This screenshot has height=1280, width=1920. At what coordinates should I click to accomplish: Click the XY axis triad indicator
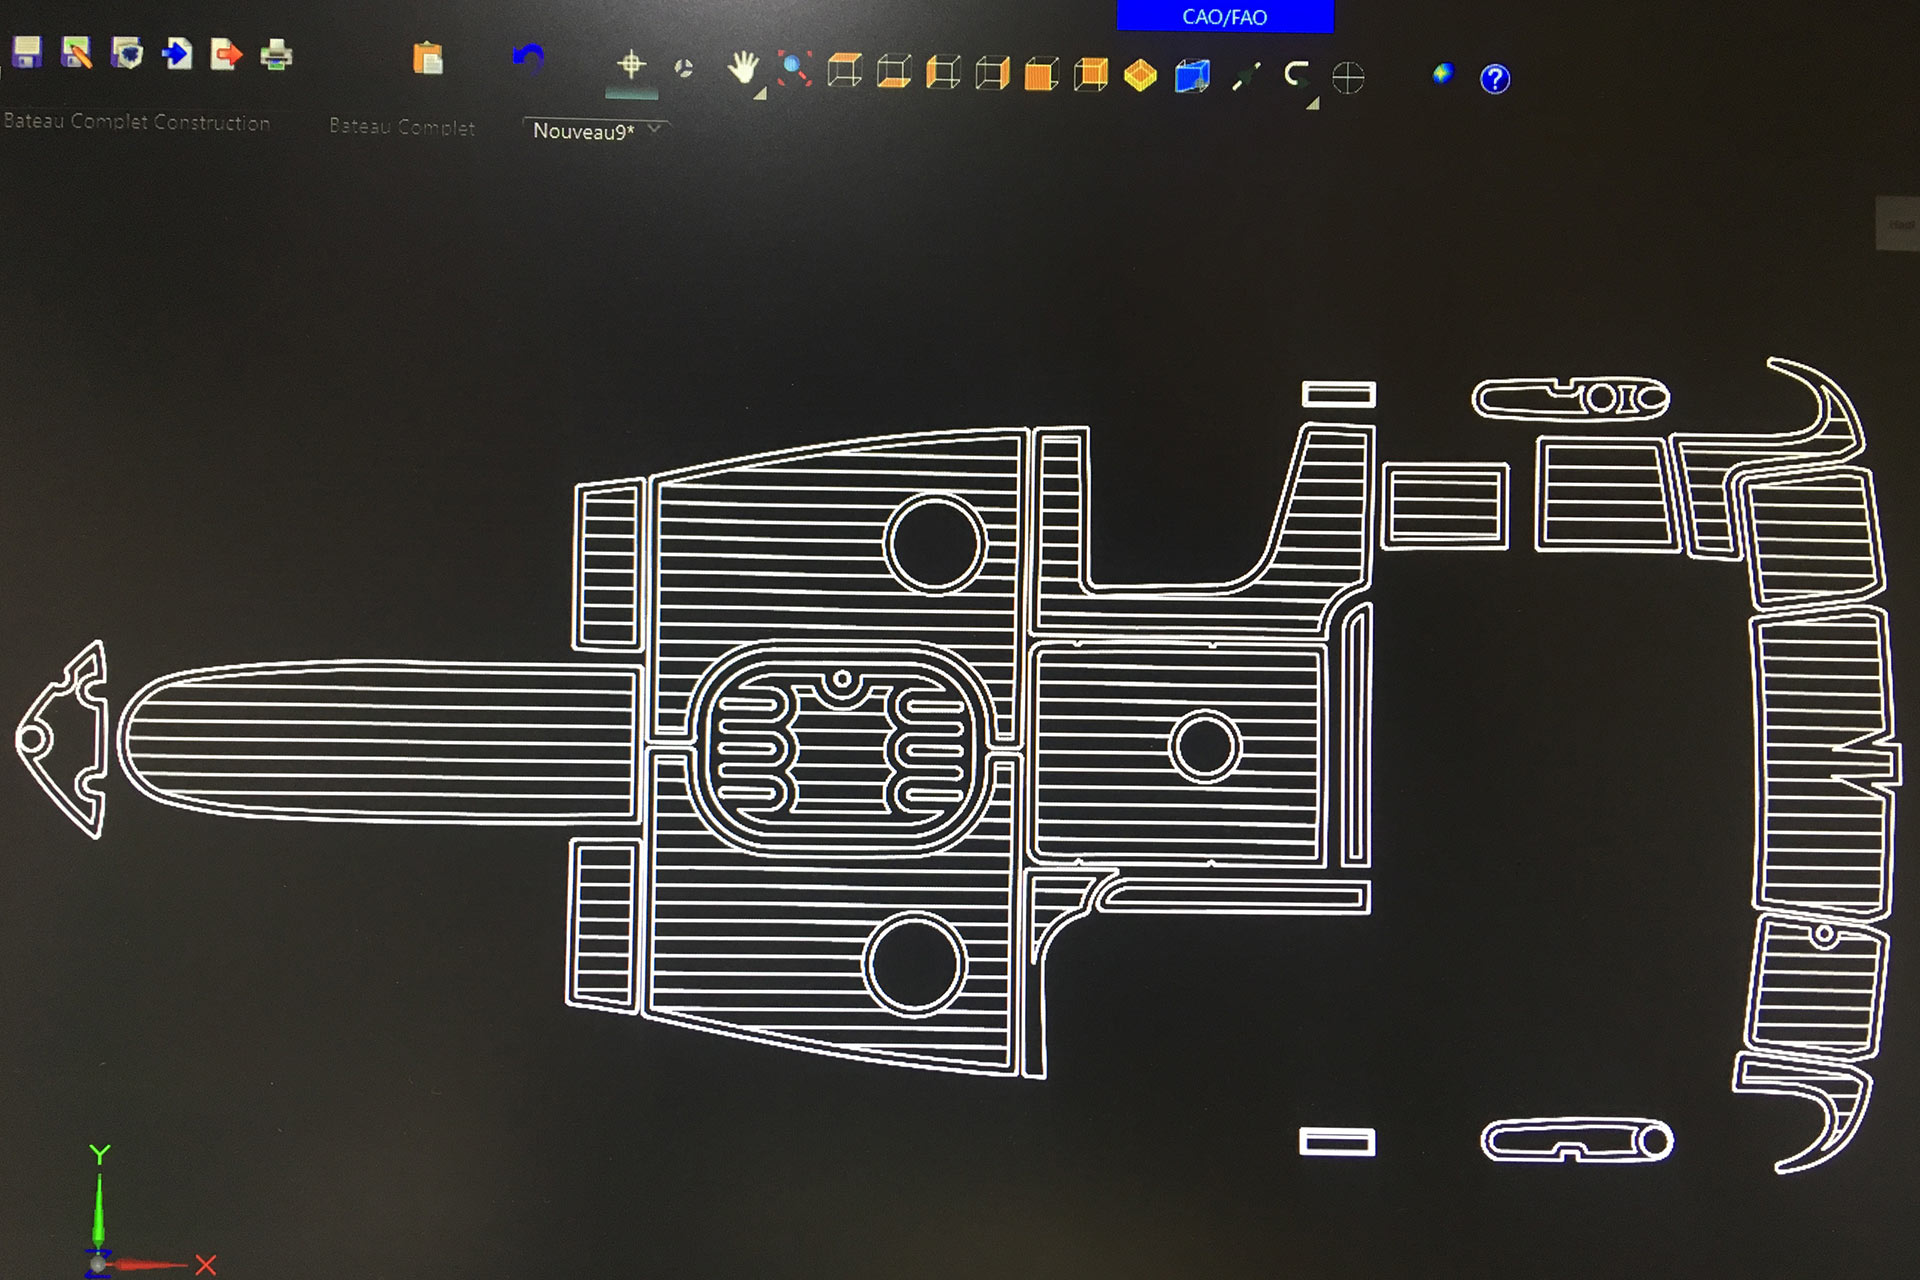pos(148,1212)
